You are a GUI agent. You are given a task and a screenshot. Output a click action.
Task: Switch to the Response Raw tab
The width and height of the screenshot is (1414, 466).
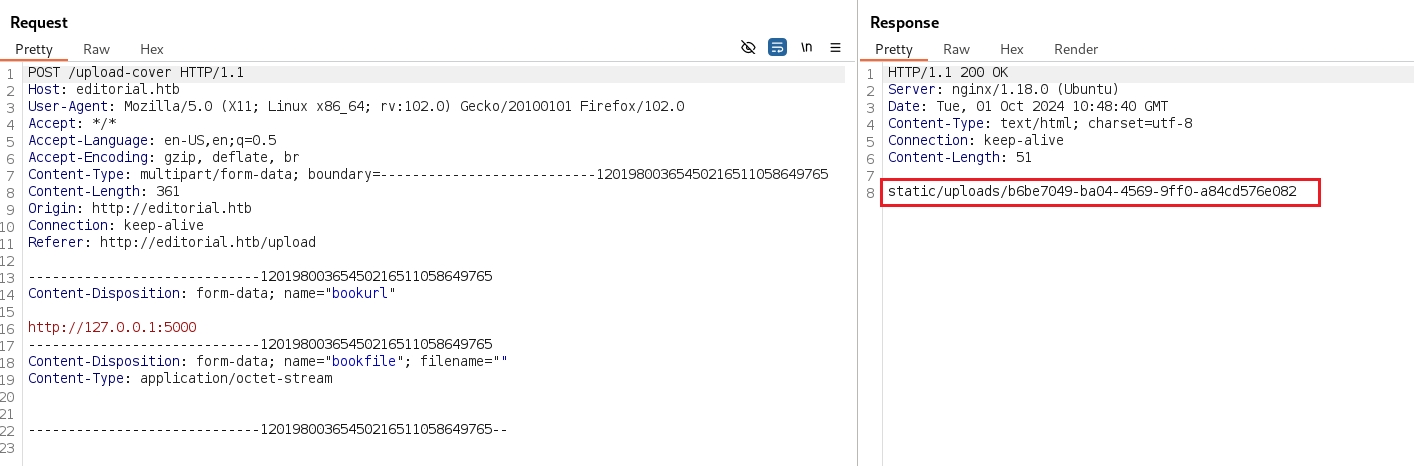pos(956,49)
